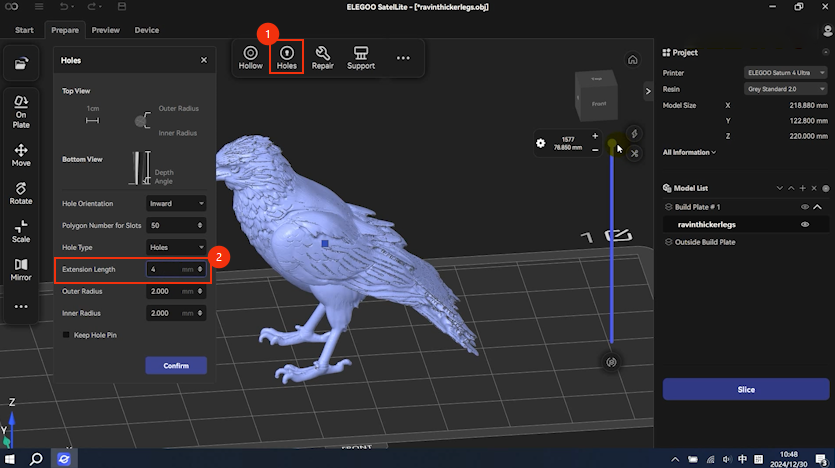
Task: Collapse the right side panel arrow
Action: [648, 91]
